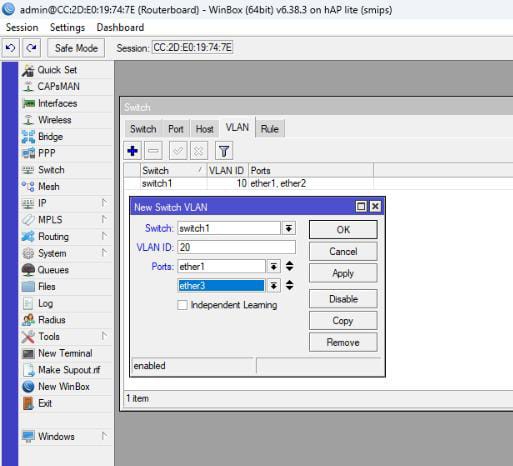Click the blue plus add button

tap(133, 151)
